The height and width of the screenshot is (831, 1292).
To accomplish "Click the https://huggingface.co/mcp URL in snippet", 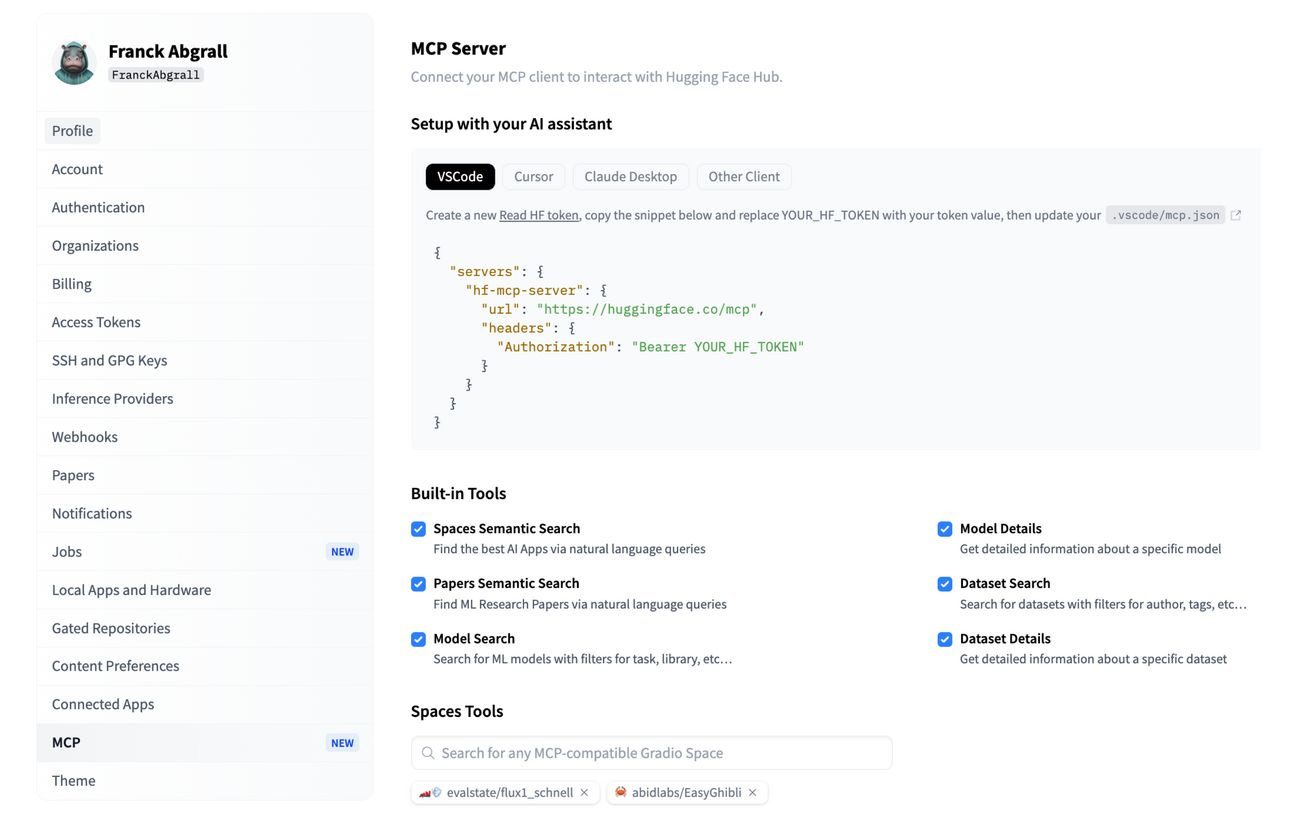I will tap(647, 309).
